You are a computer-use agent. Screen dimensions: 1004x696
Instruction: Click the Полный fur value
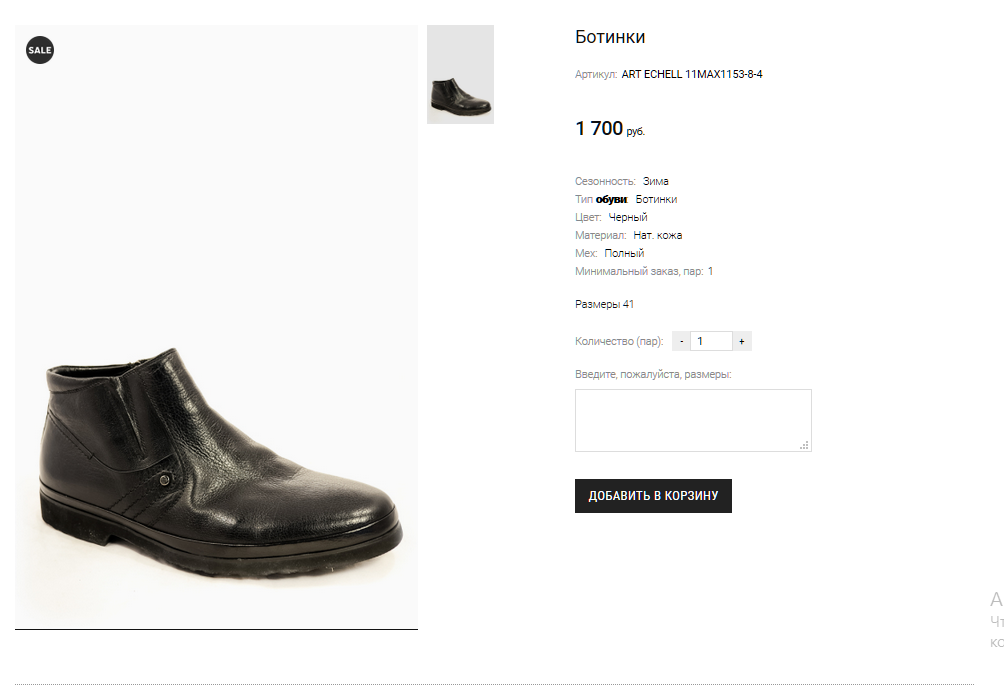click(624, 253)
